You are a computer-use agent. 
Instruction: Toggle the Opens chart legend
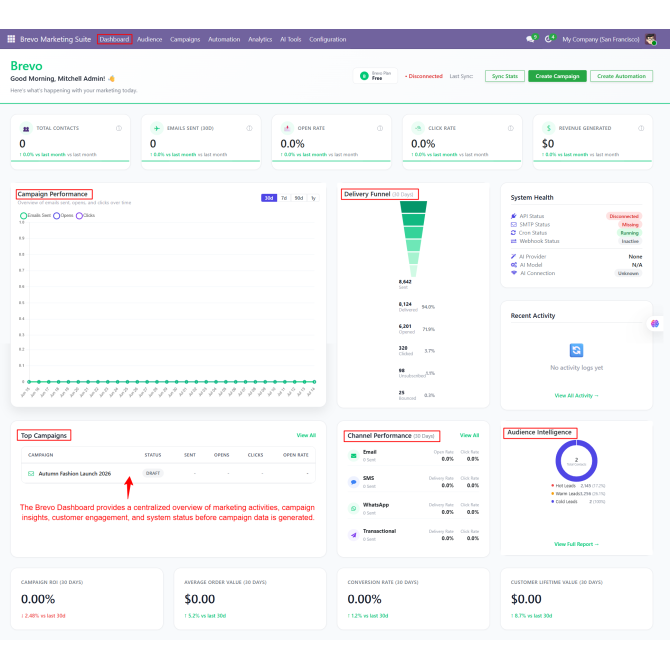63,215
